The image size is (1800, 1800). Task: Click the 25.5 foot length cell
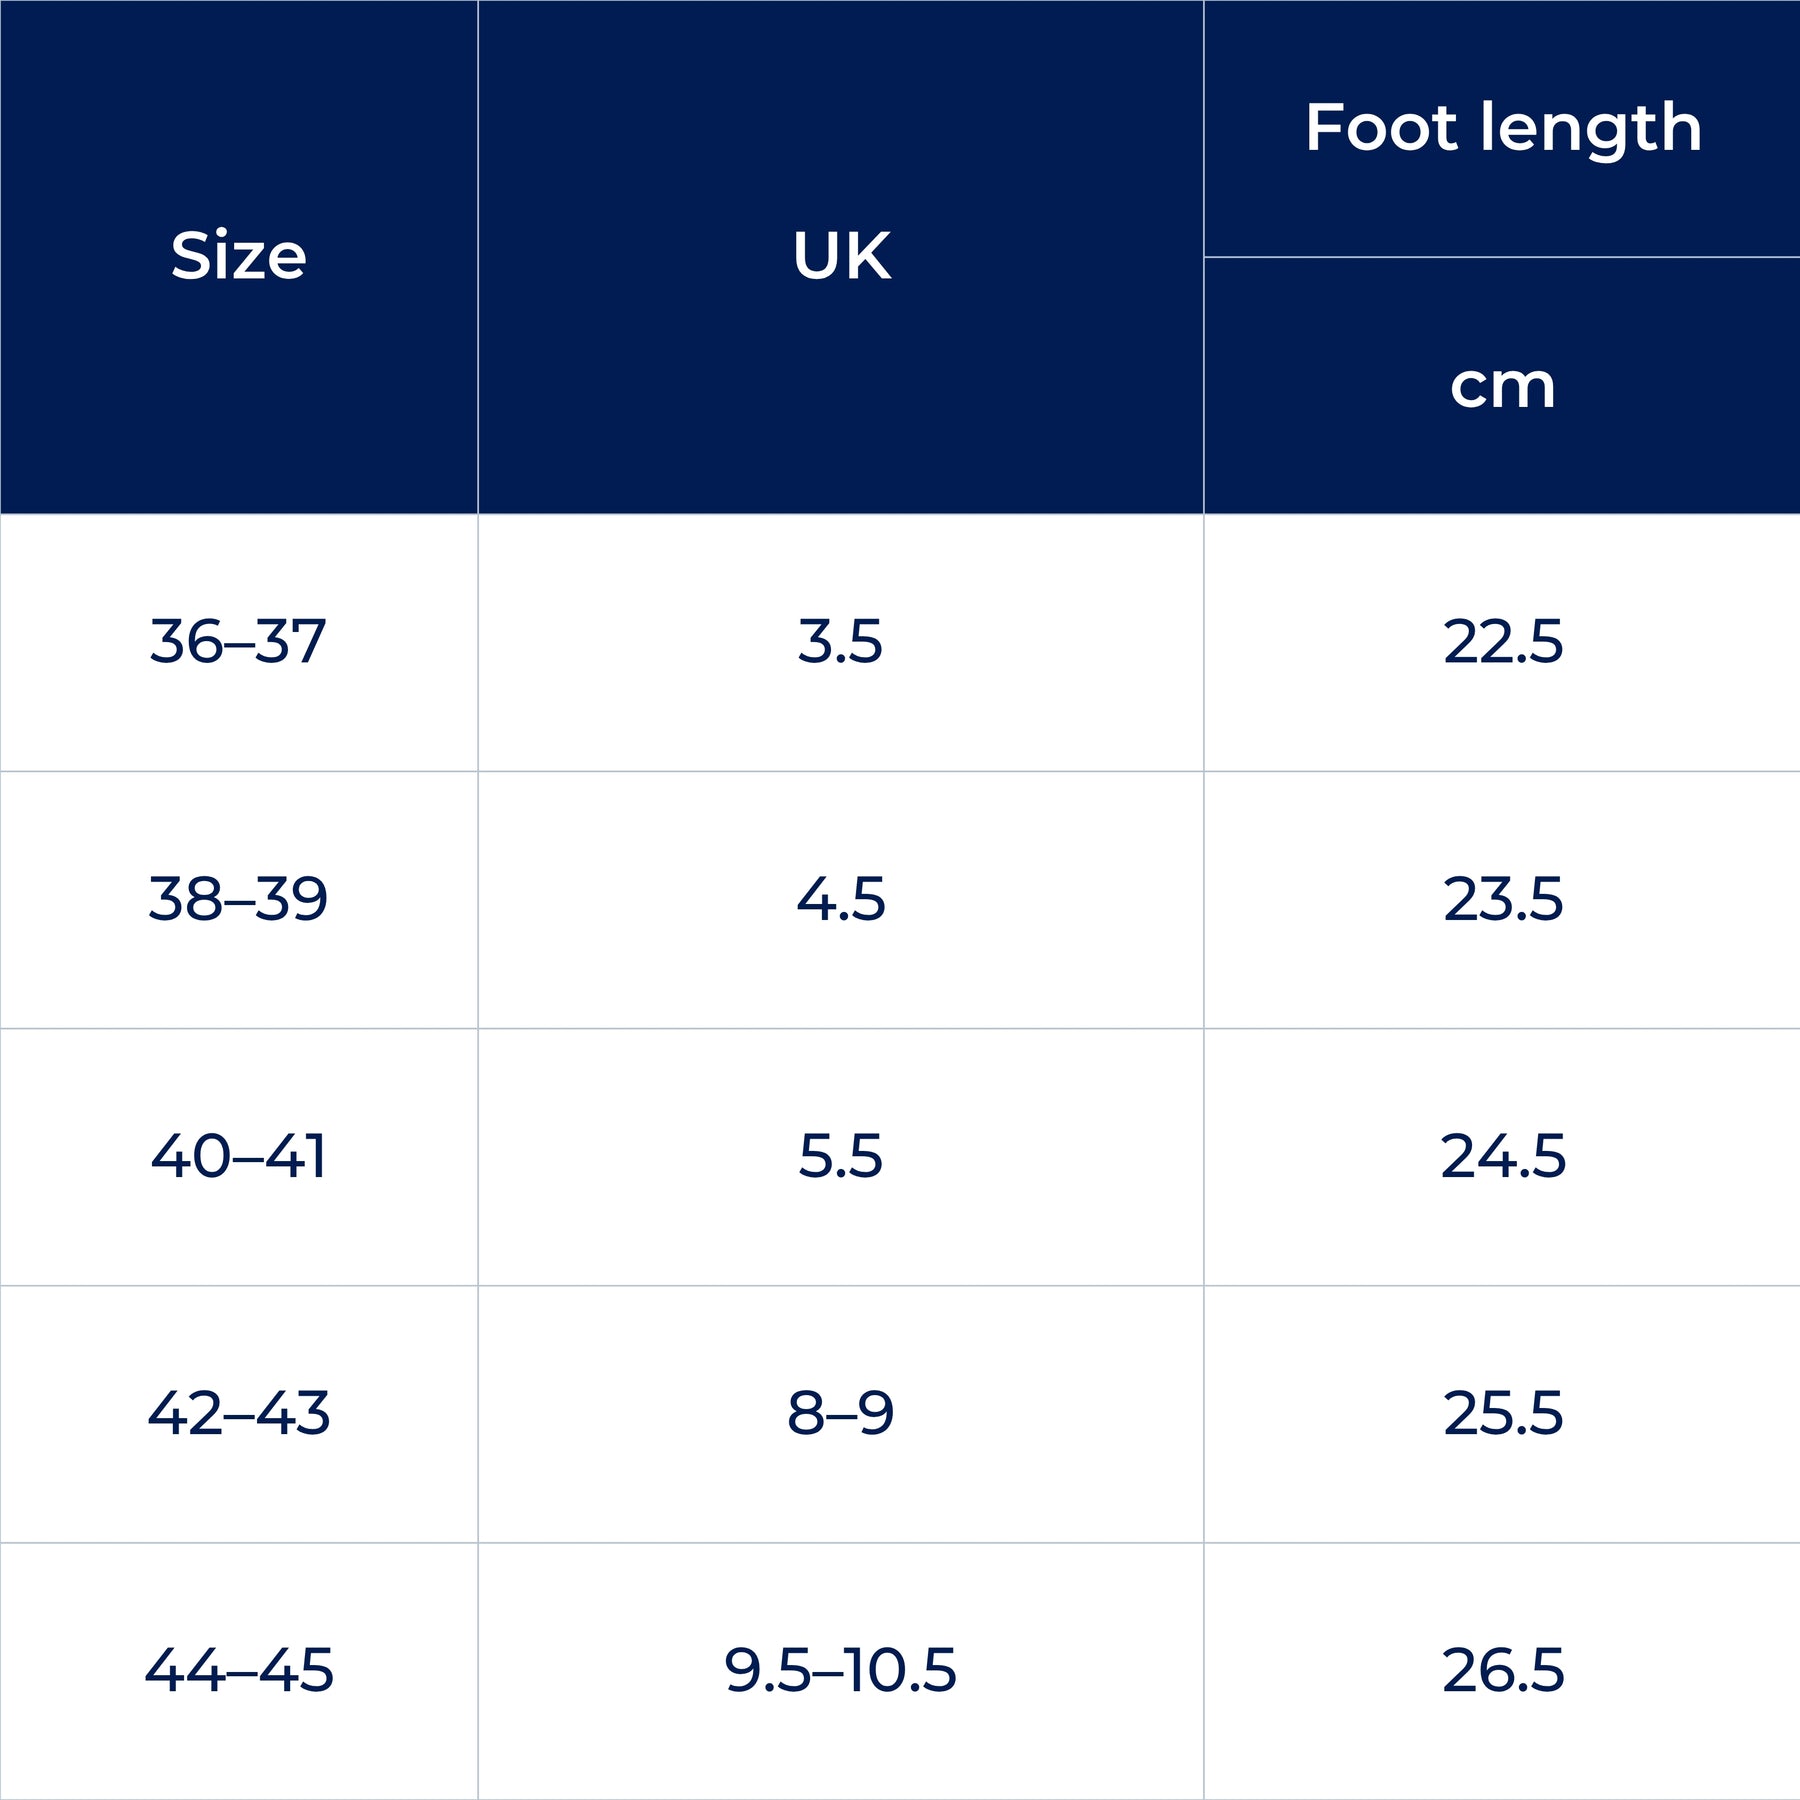(1502, 1413)
